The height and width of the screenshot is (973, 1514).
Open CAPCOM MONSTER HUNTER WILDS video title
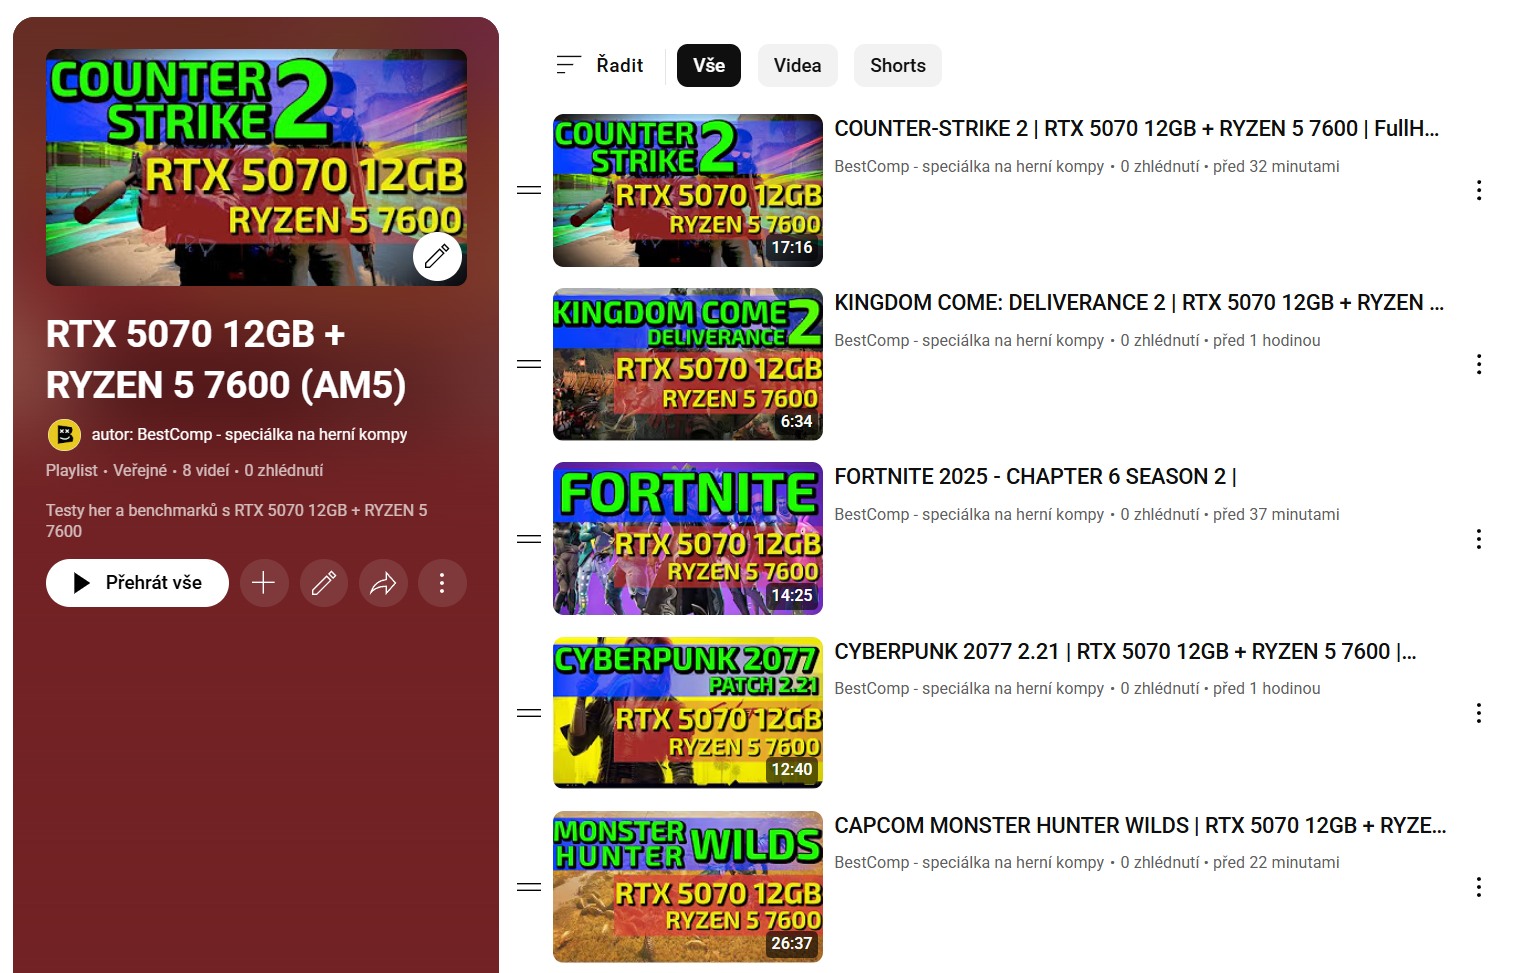click(1140, 826)
